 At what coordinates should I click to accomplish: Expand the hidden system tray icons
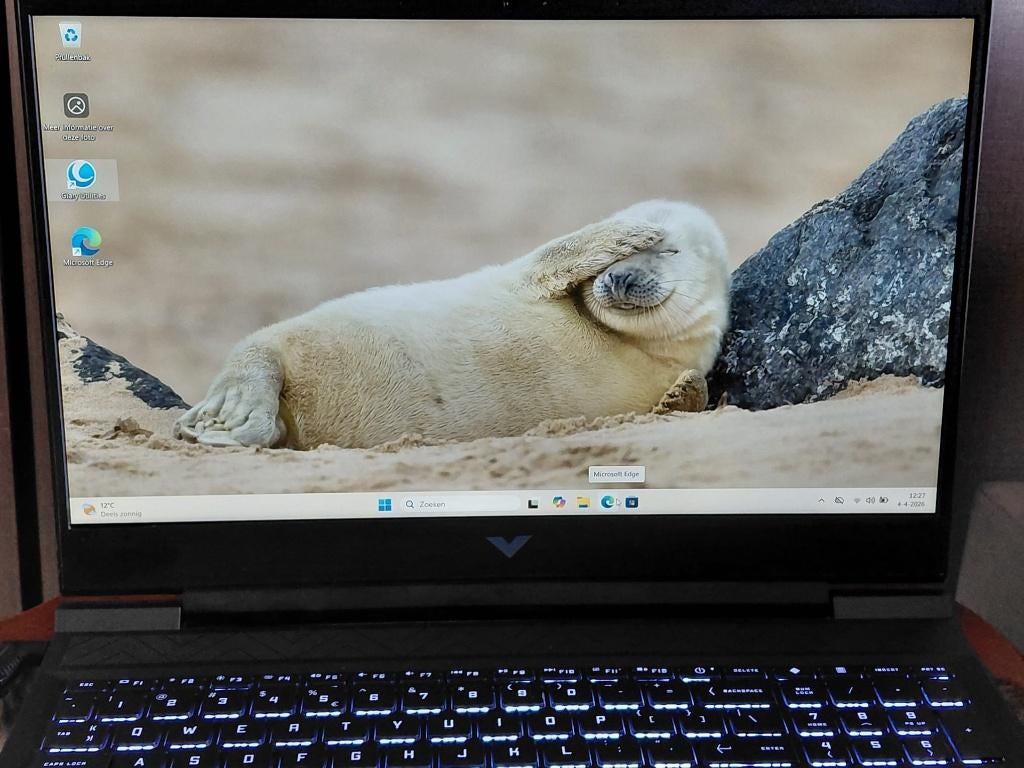(822, 500)
